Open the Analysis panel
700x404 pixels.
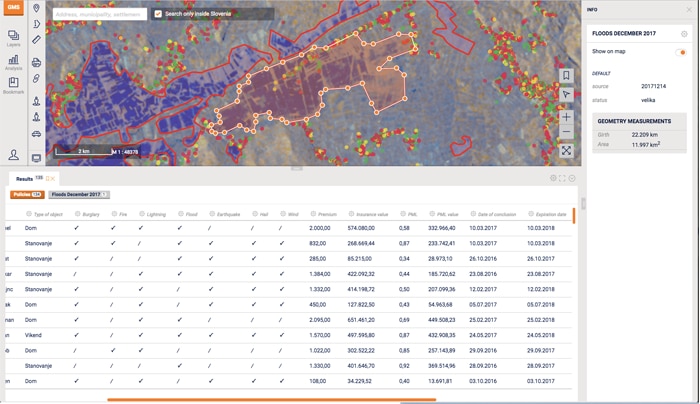[x=13, y=62]
